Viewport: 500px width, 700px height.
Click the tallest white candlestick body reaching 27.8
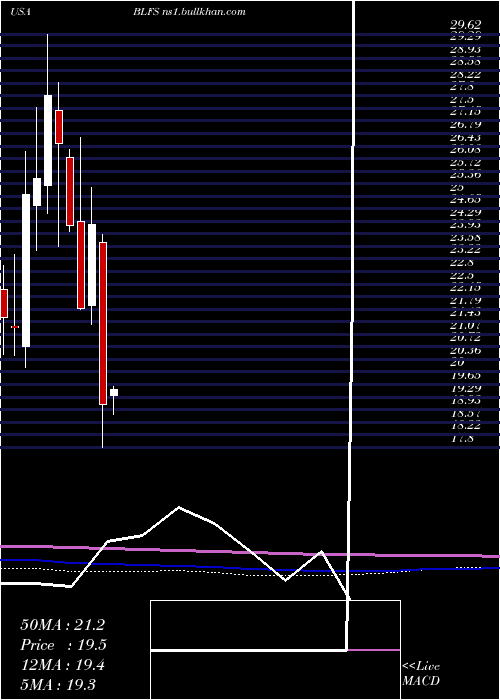tap(48, 140)
